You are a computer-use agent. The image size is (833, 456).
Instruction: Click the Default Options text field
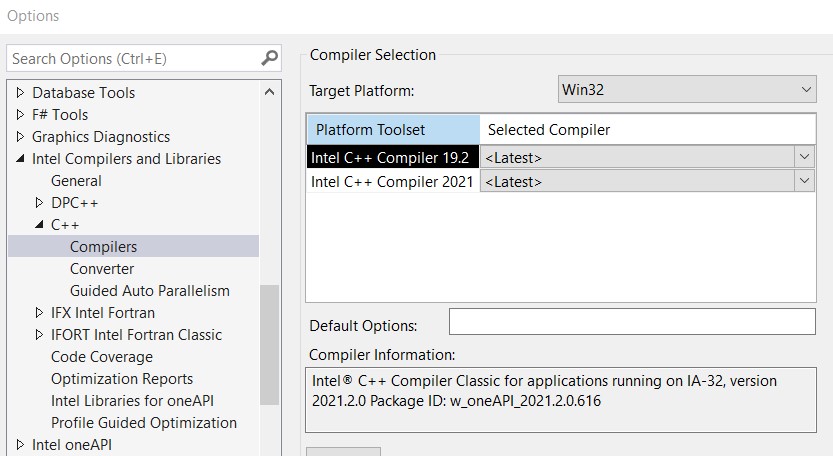click(x=631, y=322)
